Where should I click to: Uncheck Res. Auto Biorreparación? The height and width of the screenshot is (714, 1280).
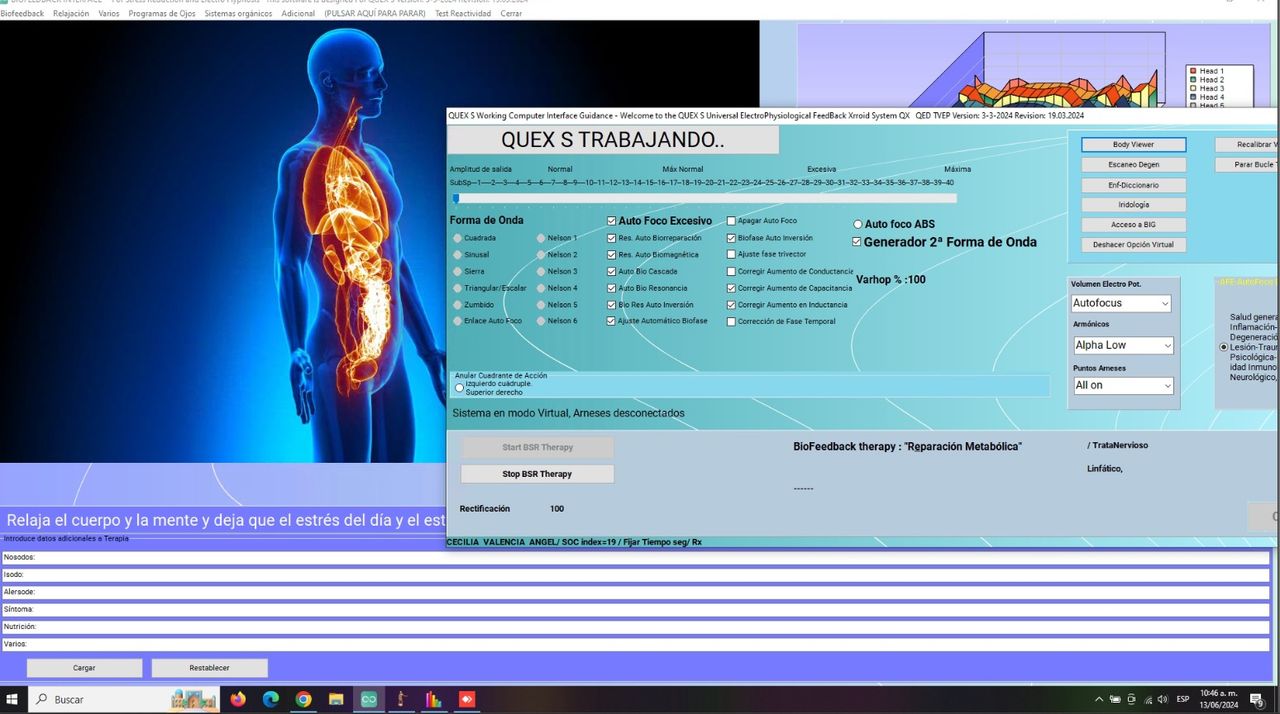click(x=612, y=238)
